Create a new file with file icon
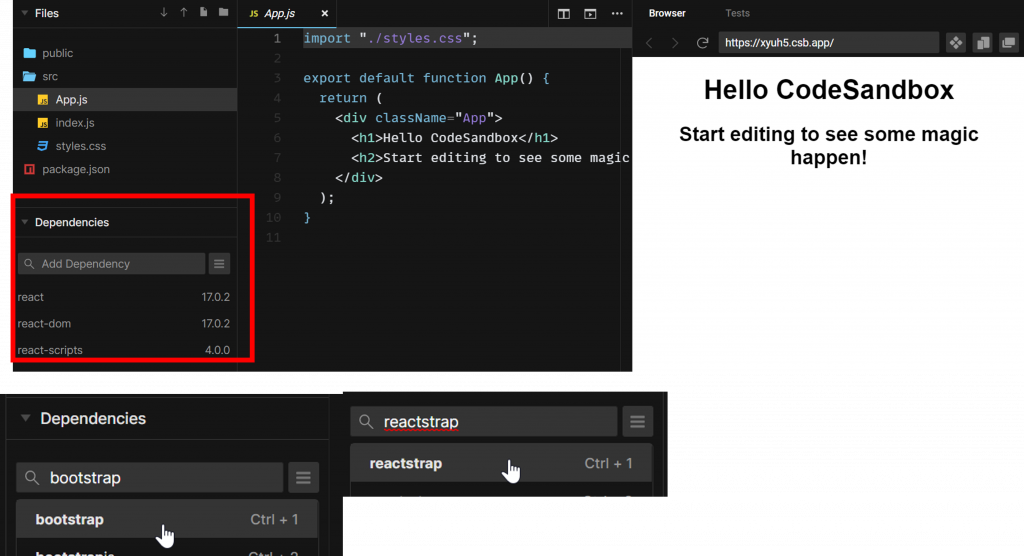 203,12
